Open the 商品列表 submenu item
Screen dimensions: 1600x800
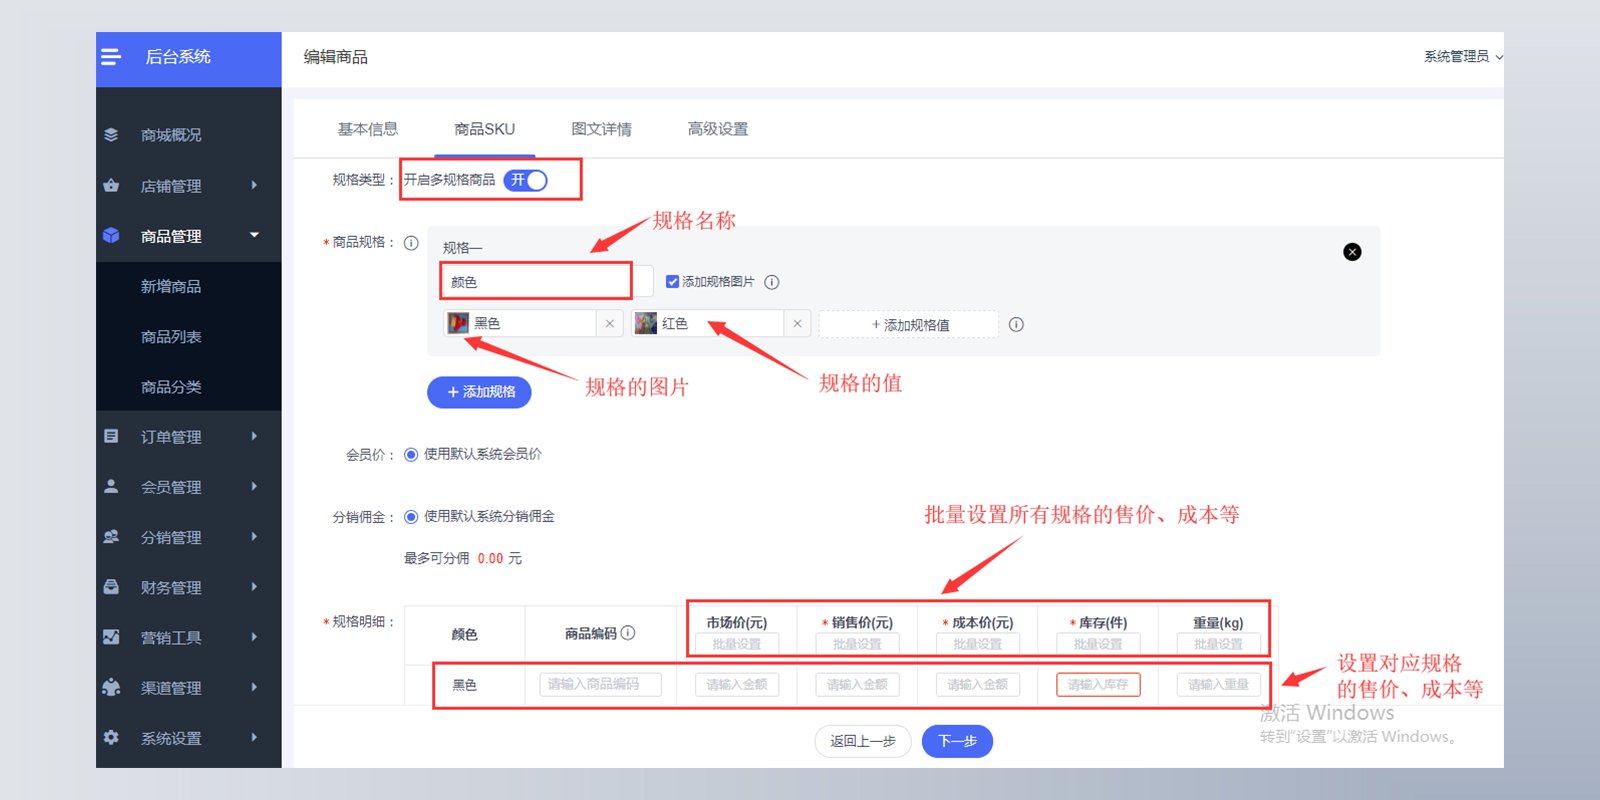[x=171, y=337]
